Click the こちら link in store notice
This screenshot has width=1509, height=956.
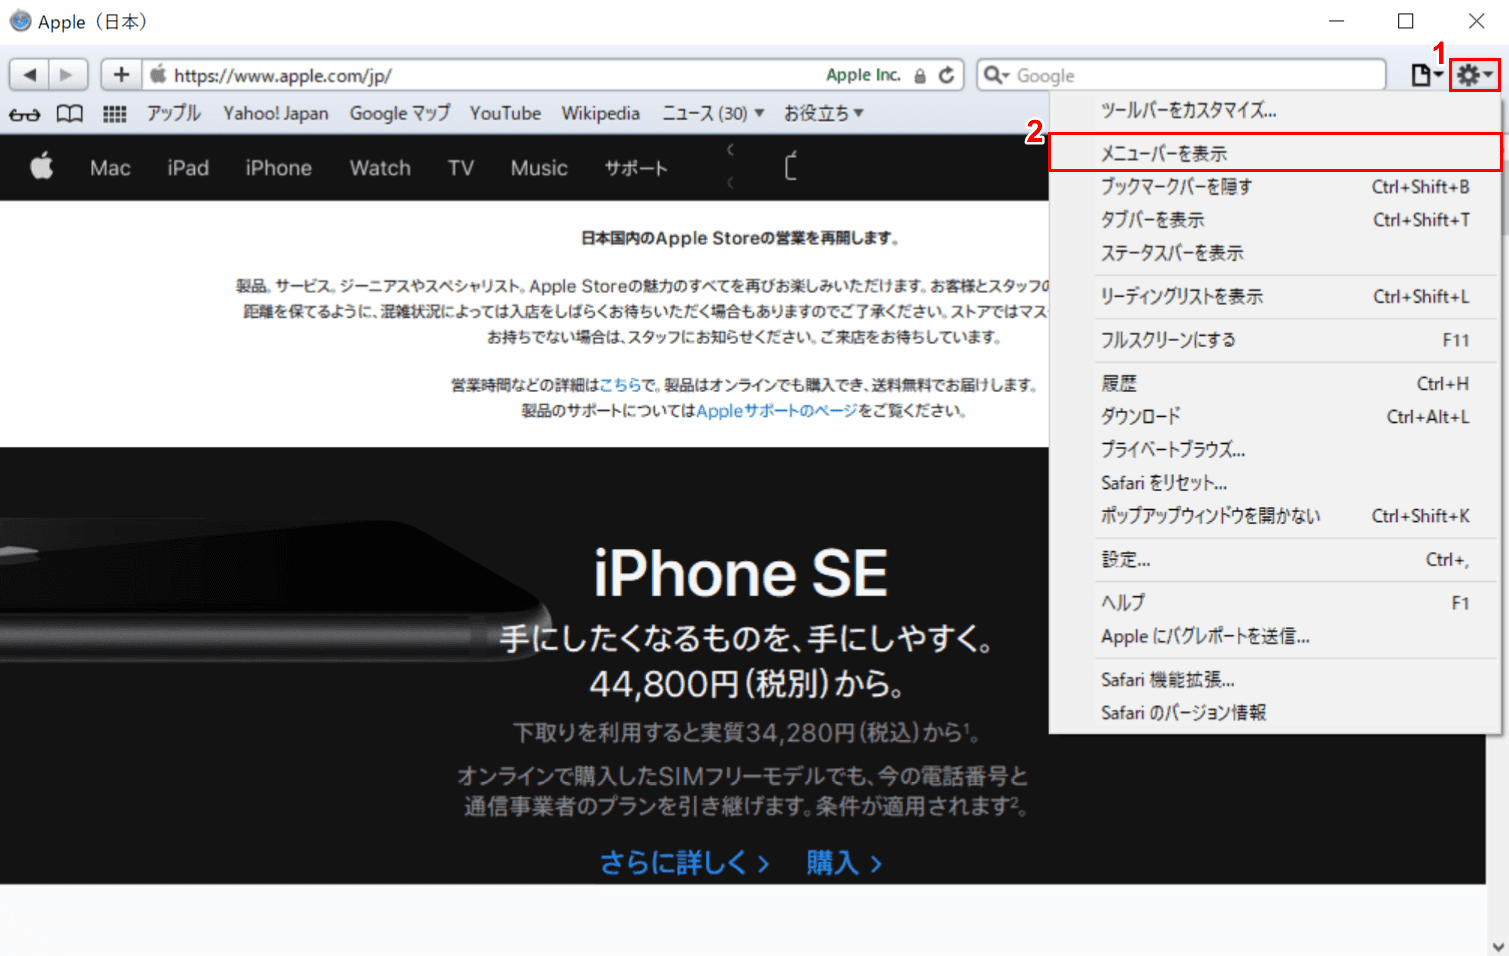click(x=620, y=385)
